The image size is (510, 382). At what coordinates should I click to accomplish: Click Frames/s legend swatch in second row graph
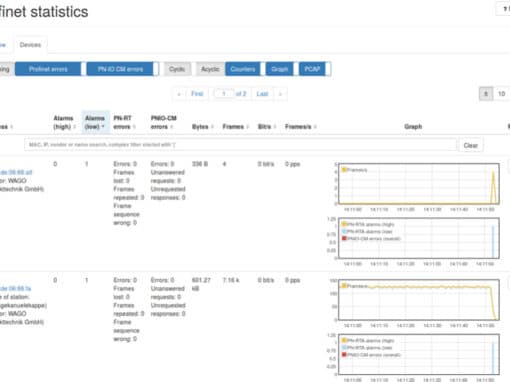pyautogui.click(x=344, y=286)
